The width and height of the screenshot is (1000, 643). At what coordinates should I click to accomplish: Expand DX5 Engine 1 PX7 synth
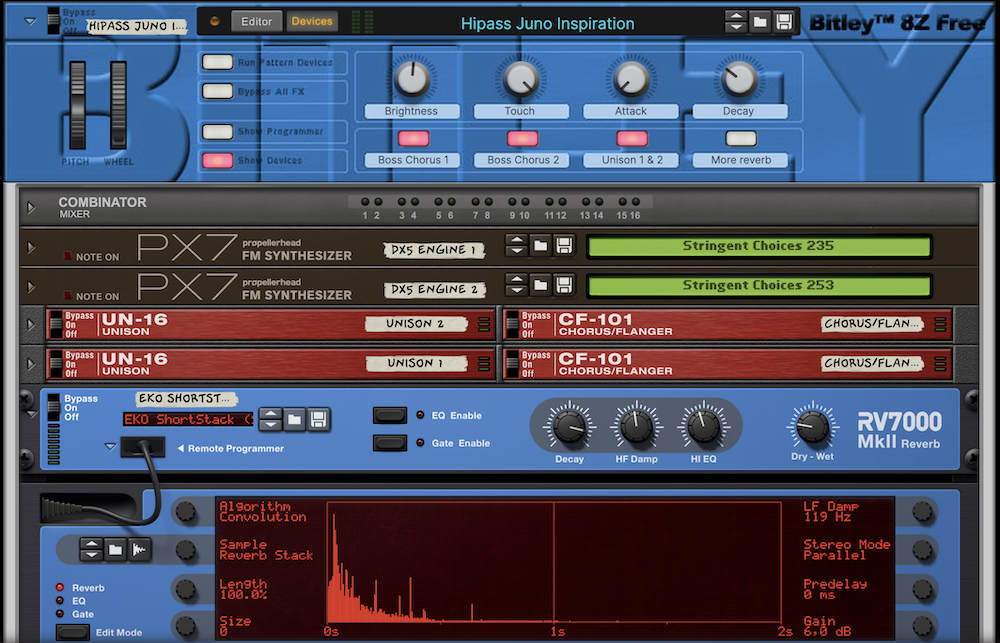(30, 248)
